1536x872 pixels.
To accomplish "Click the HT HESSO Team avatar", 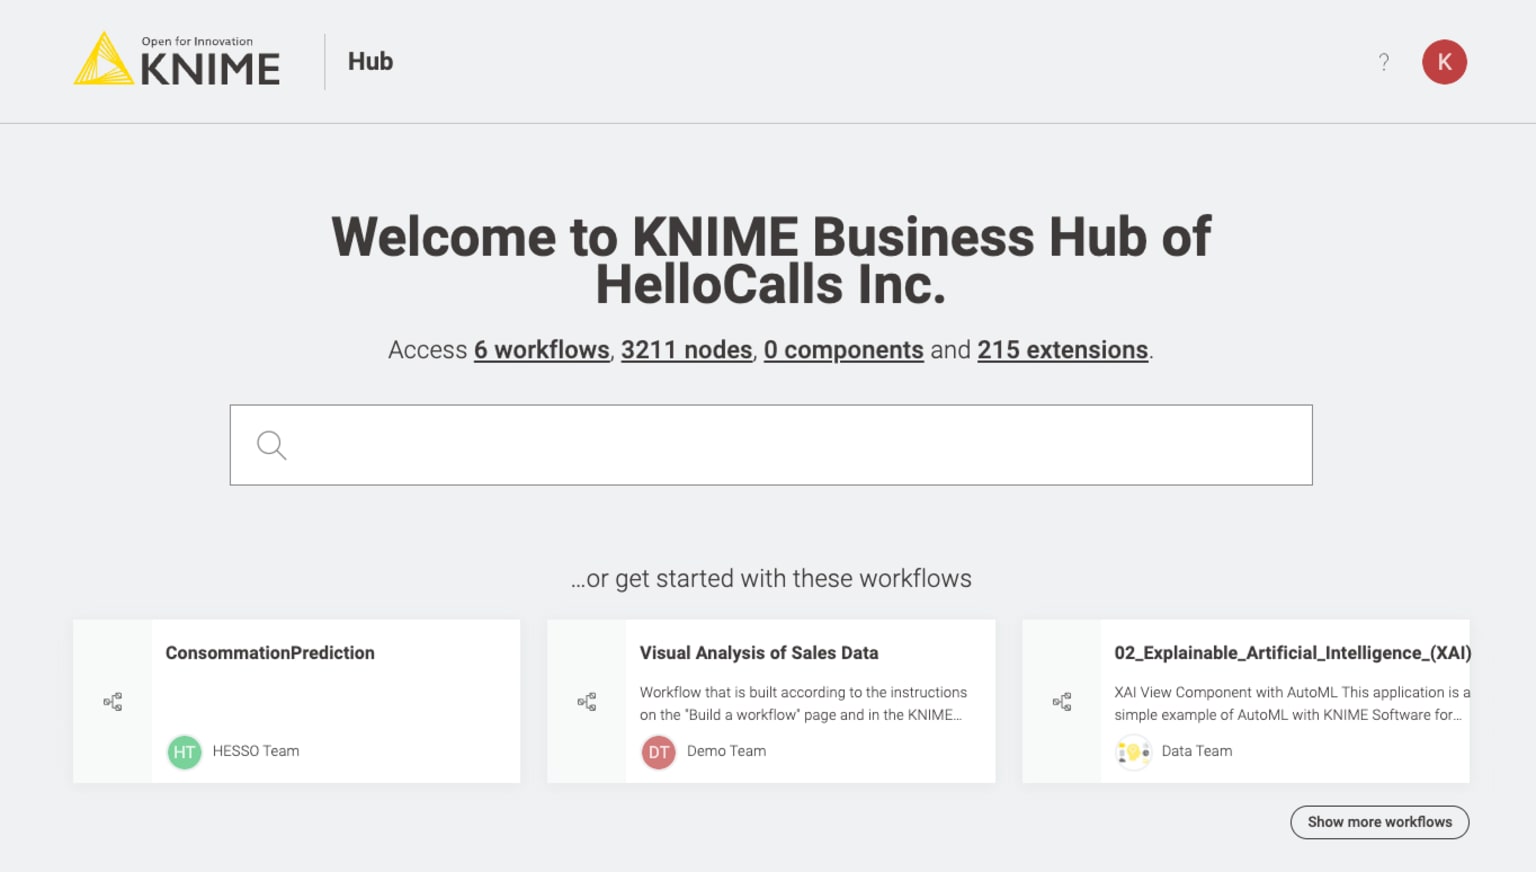I will coord(184,752).
